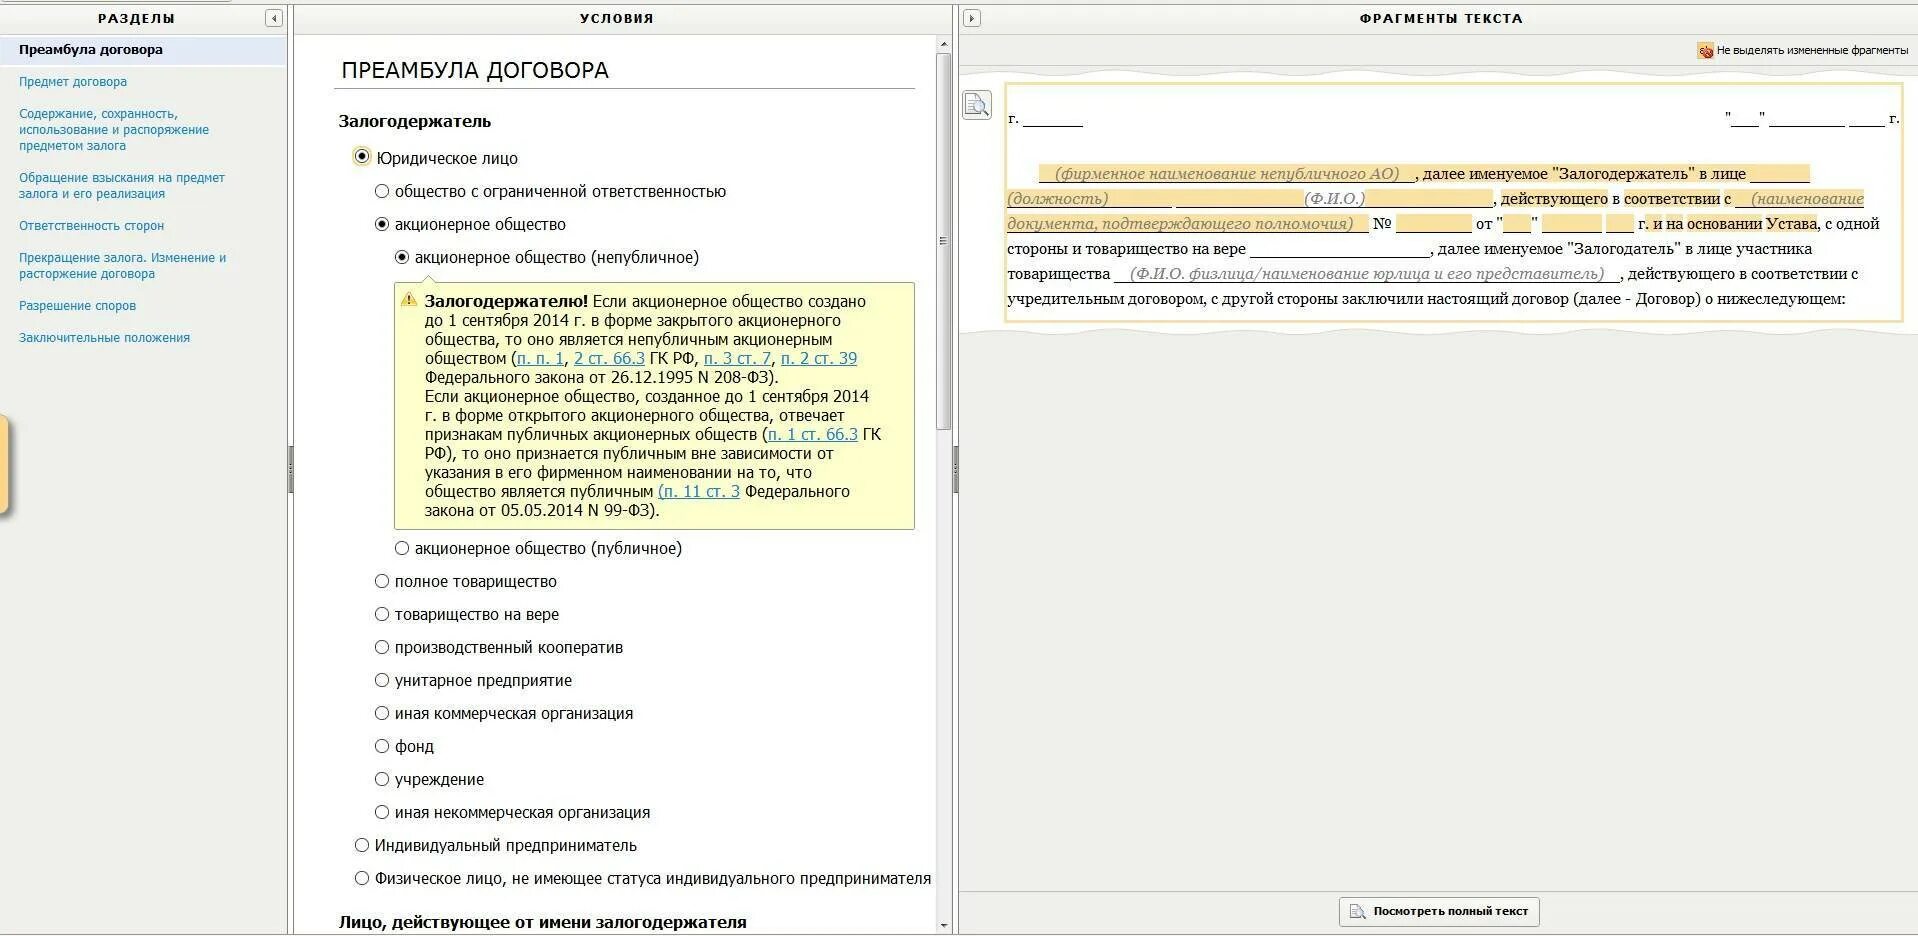
Task: Choose иная коммерческая организация
Action: pos(381,713)
